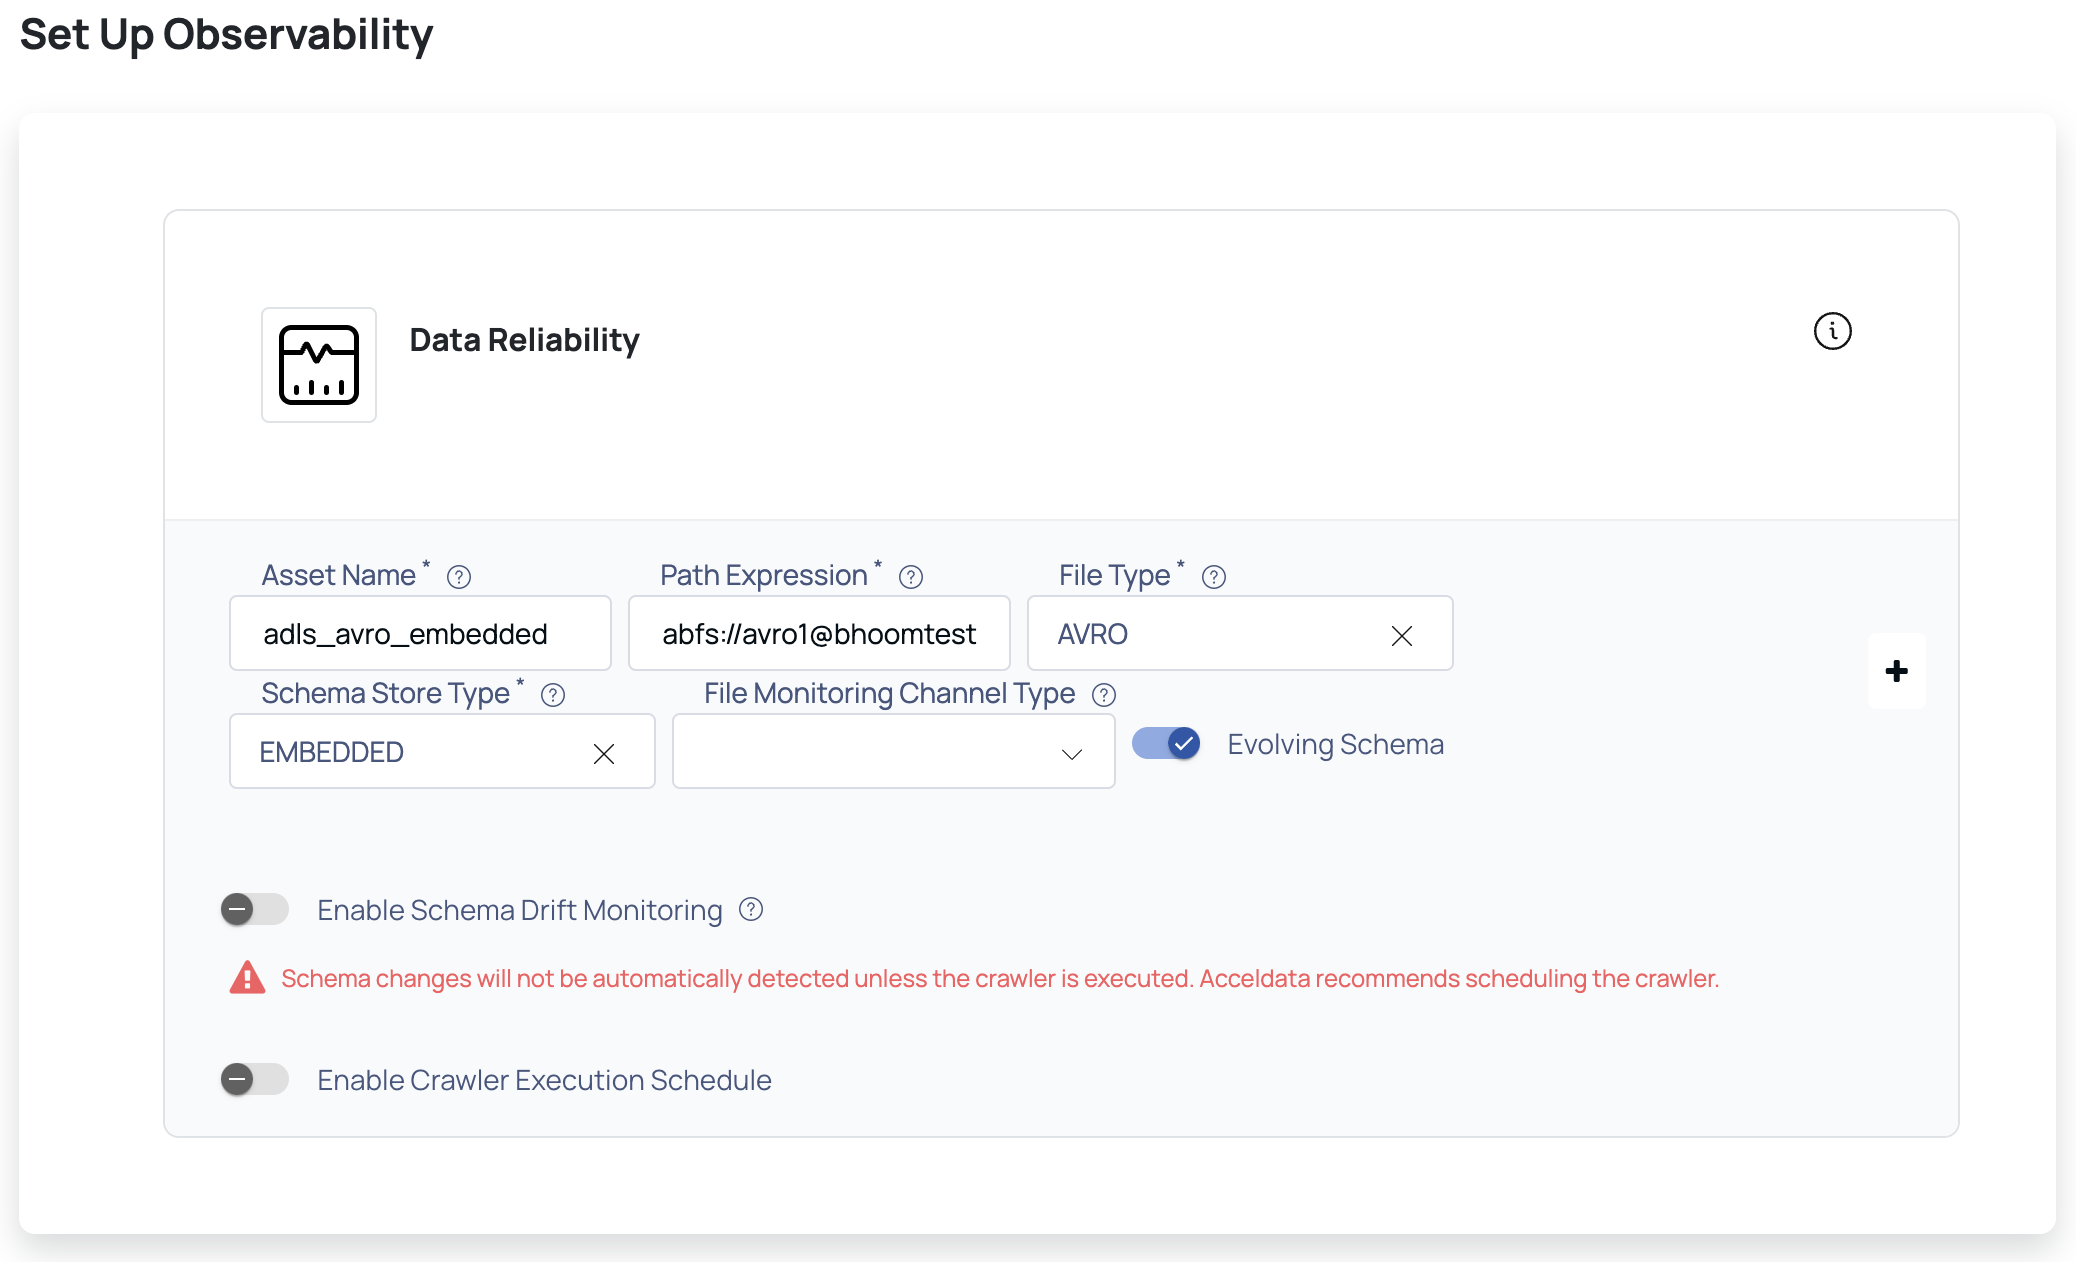
Task: Enable Schema Drift Monitoring toggle
Action: [254, 909]
